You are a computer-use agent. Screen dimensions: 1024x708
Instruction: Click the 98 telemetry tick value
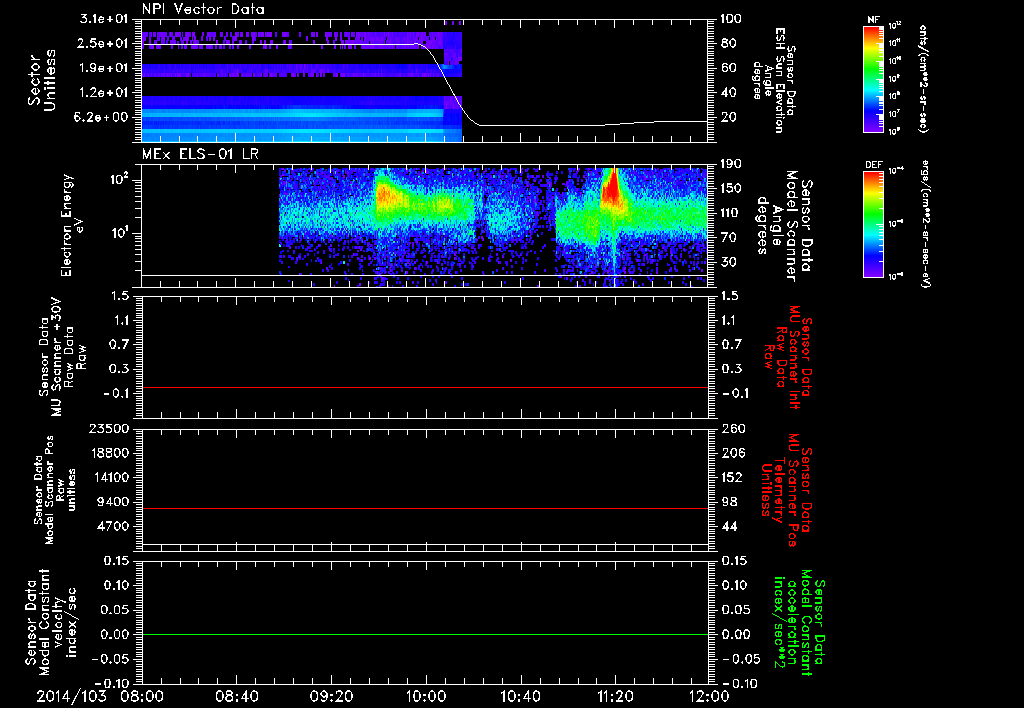[729, 502]
